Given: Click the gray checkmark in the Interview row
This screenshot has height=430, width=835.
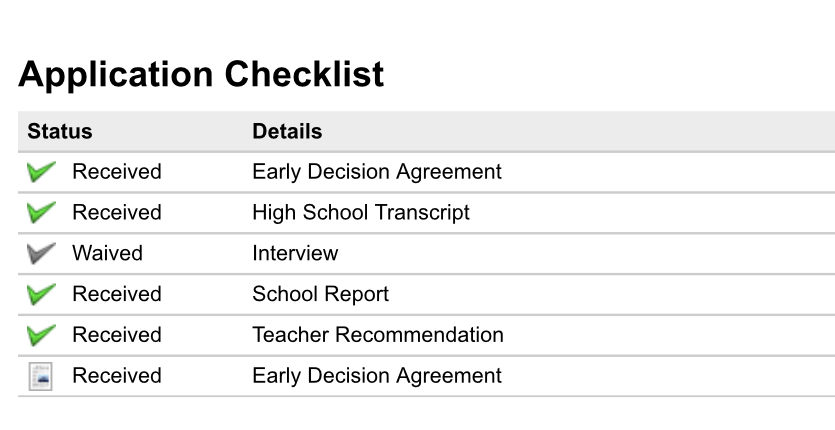Looking at the screenshot, I should (41, 253).
